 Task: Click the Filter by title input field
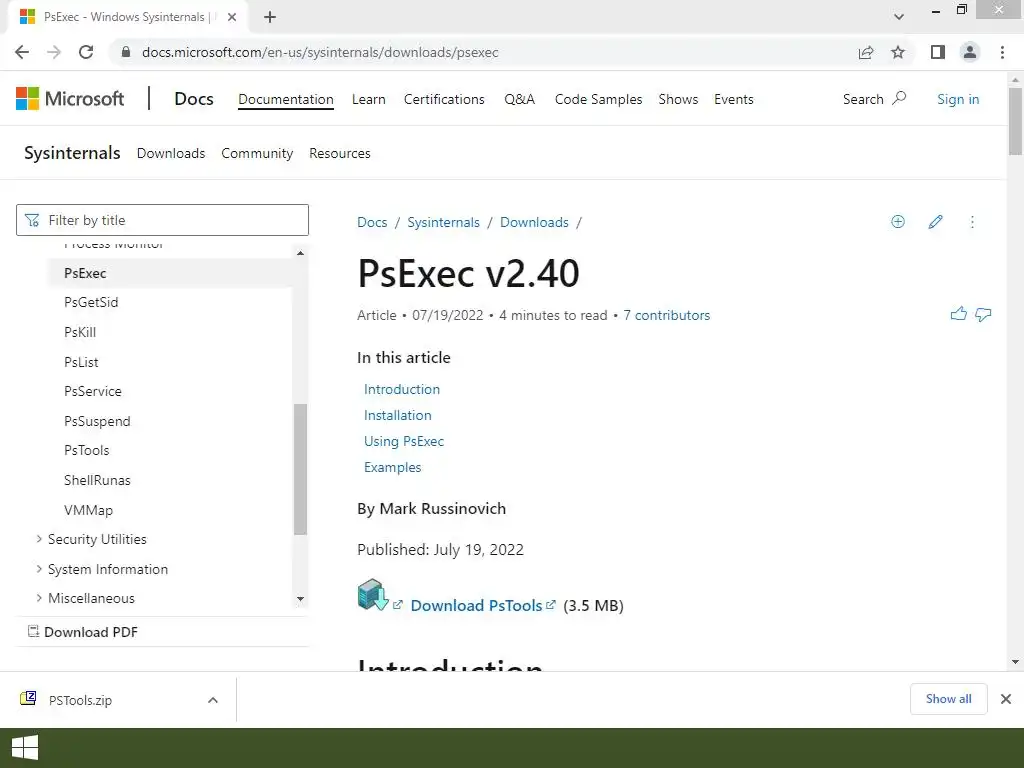click(162, 220)
